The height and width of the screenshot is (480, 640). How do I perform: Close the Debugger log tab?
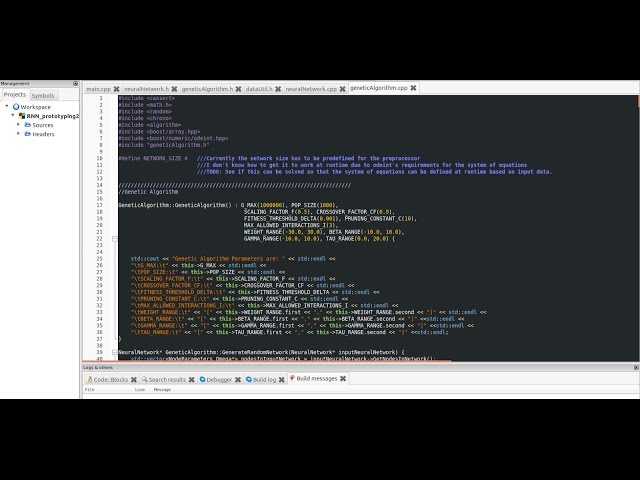(238, 380)
